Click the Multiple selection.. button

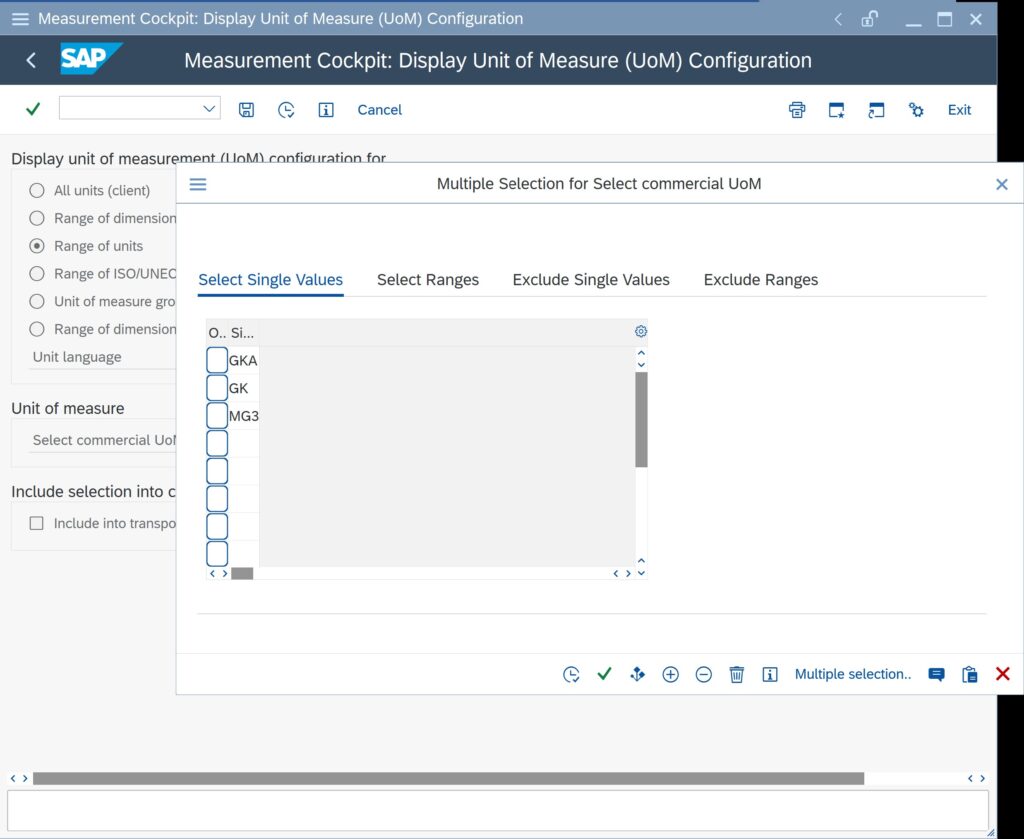[x=852, y=674]
